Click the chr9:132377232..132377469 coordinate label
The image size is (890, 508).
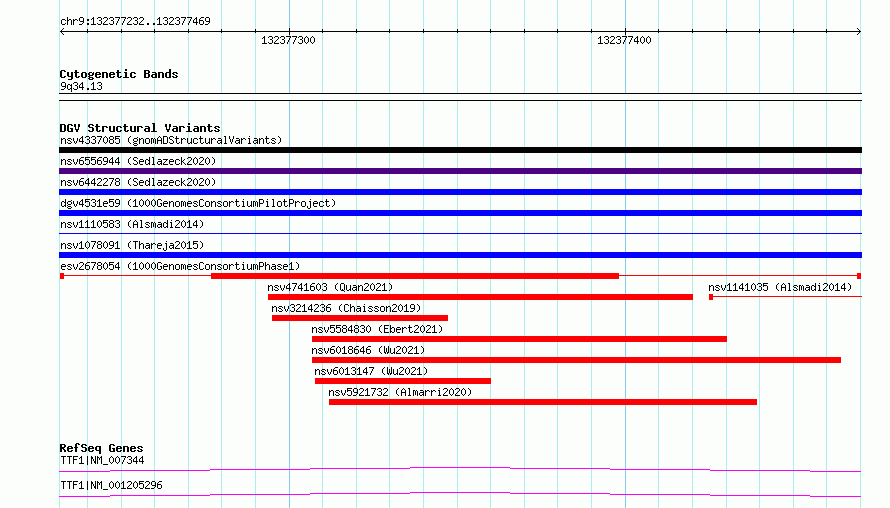[x=135, y=21]
